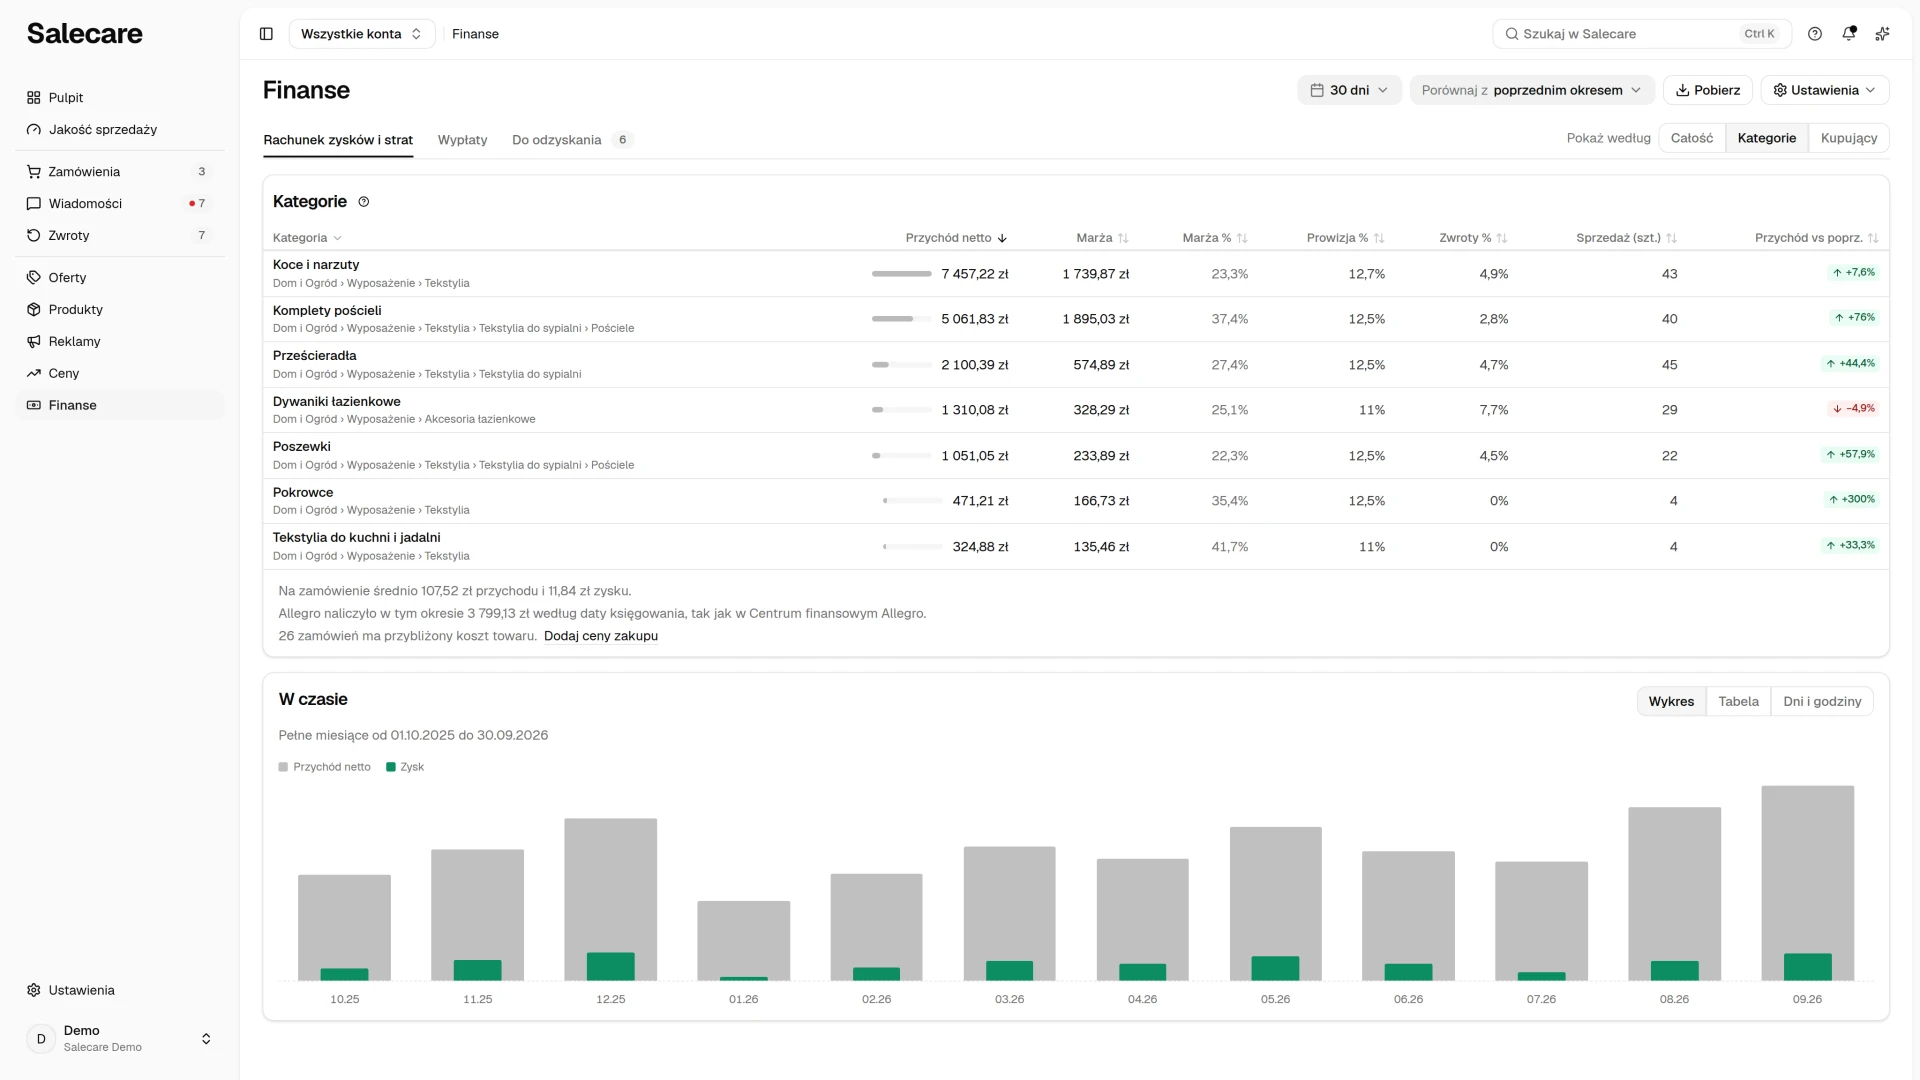The image size is (1920, 1080).
Task: Click Szukaj w Salecare search field
Action: tap(1642, 34)
